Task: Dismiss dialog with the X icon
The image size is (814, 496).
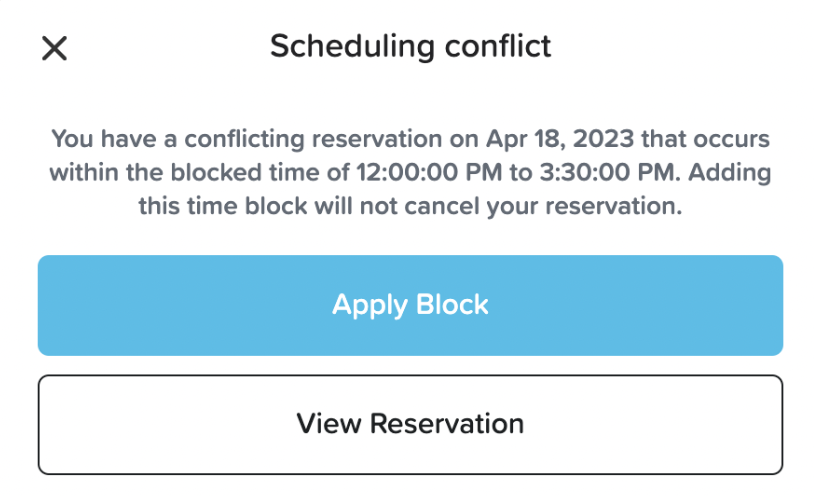Action: point(54,48)
